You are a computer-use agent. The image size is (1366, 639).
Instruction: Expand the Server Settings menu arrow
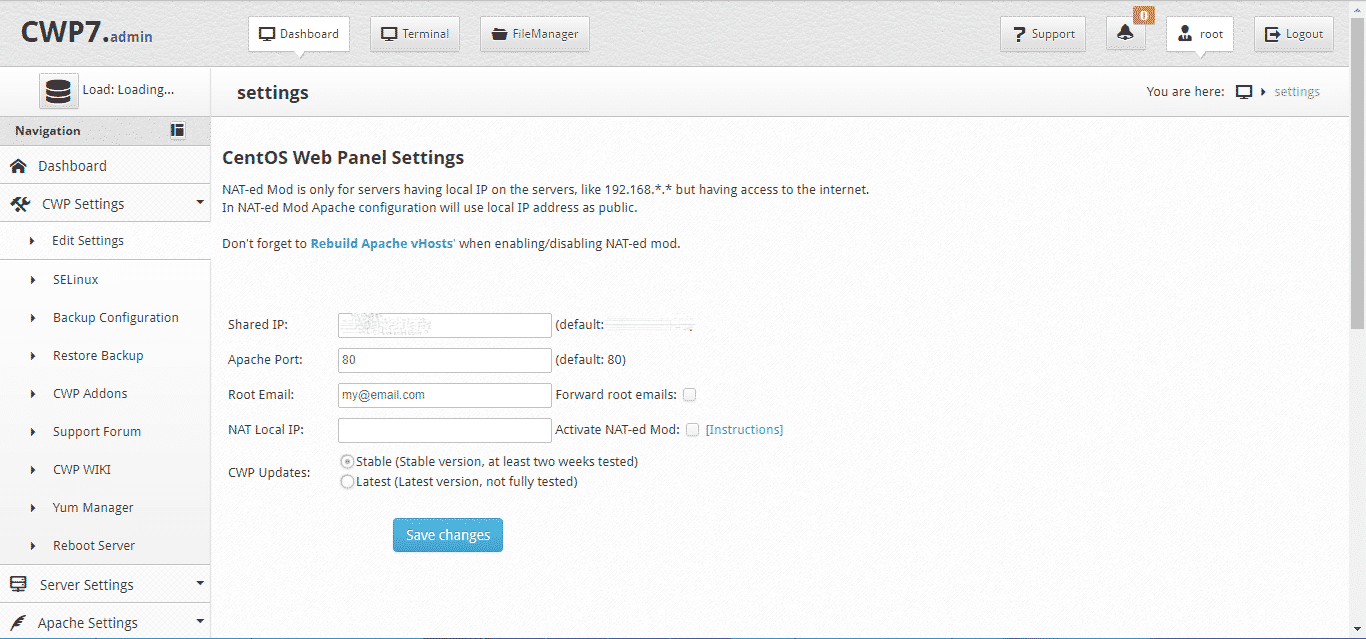click(200, 583)
